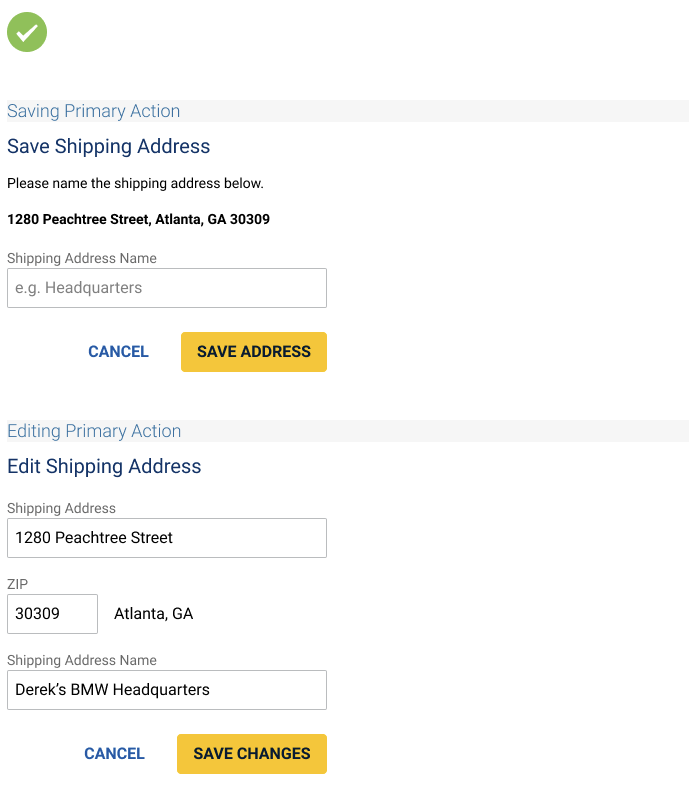This screenshot has width=697, height=786.
Task: Click the Shipping Address Name label above Derek's BMW field
Action: (82, 660)
